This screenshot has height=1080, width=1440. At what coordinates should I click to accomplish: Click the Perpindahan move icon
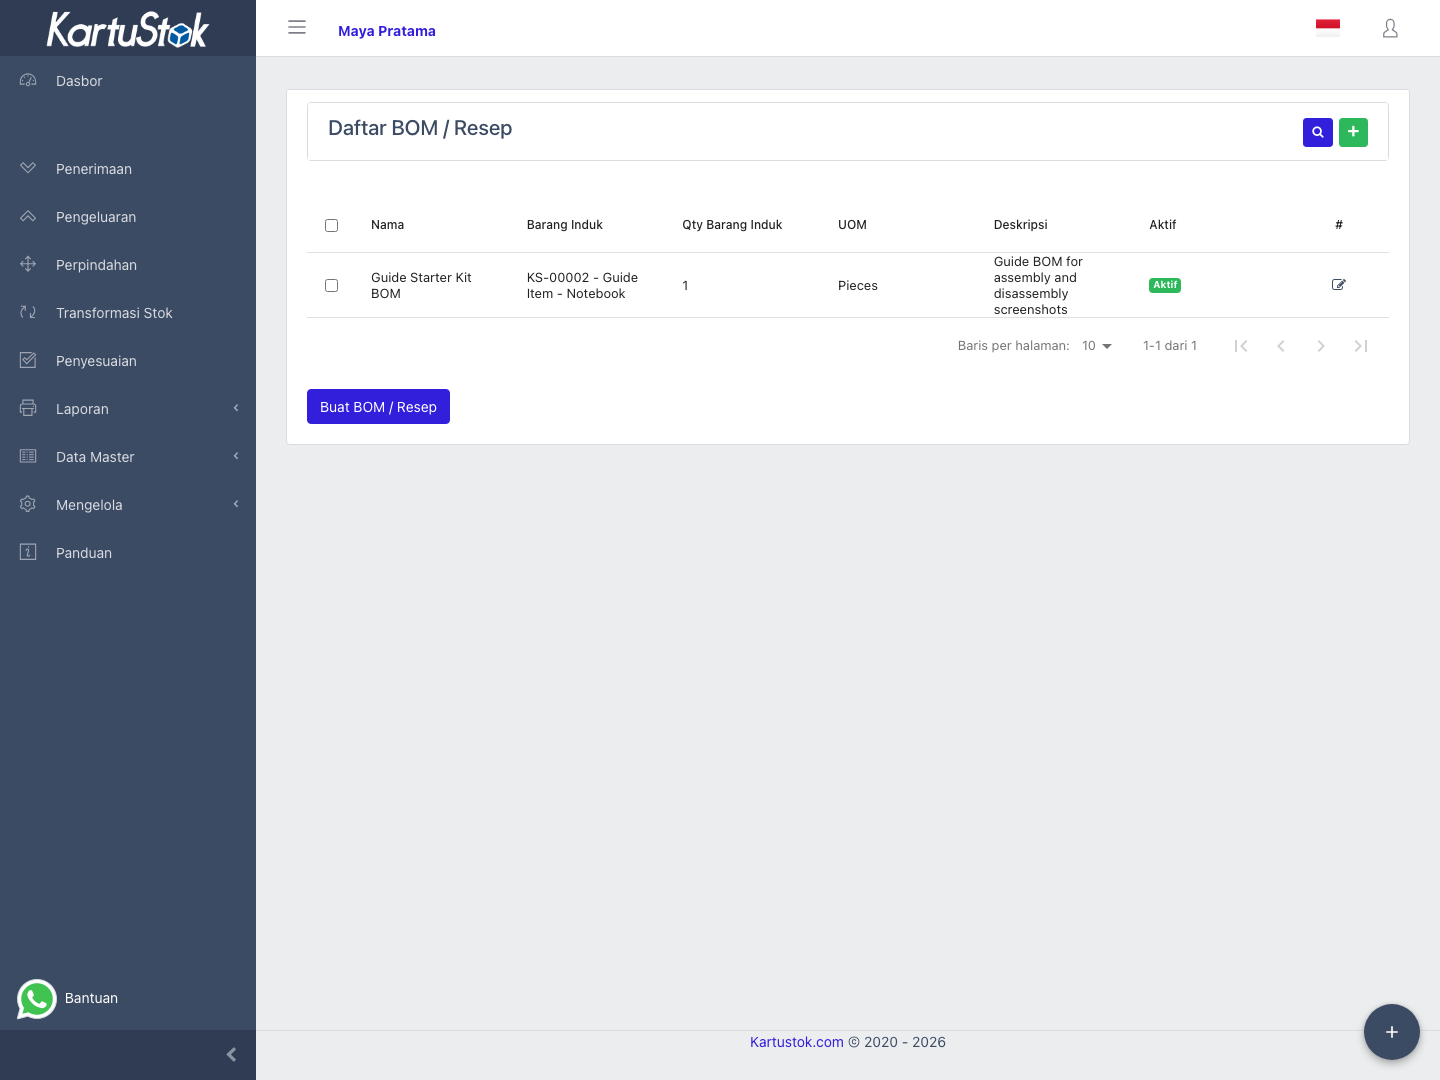pyautogui.click(x=28, y=264)
